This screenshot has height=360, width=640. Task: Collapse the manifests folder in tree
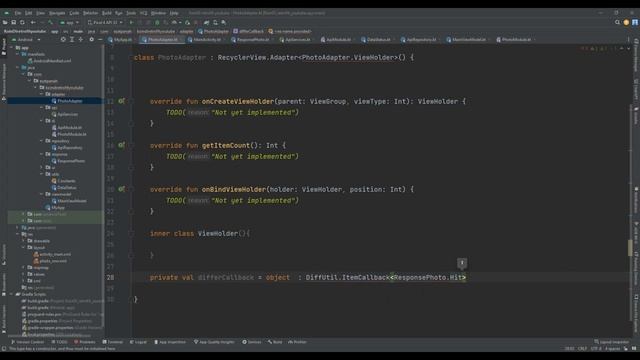click(x=18, y=54)
